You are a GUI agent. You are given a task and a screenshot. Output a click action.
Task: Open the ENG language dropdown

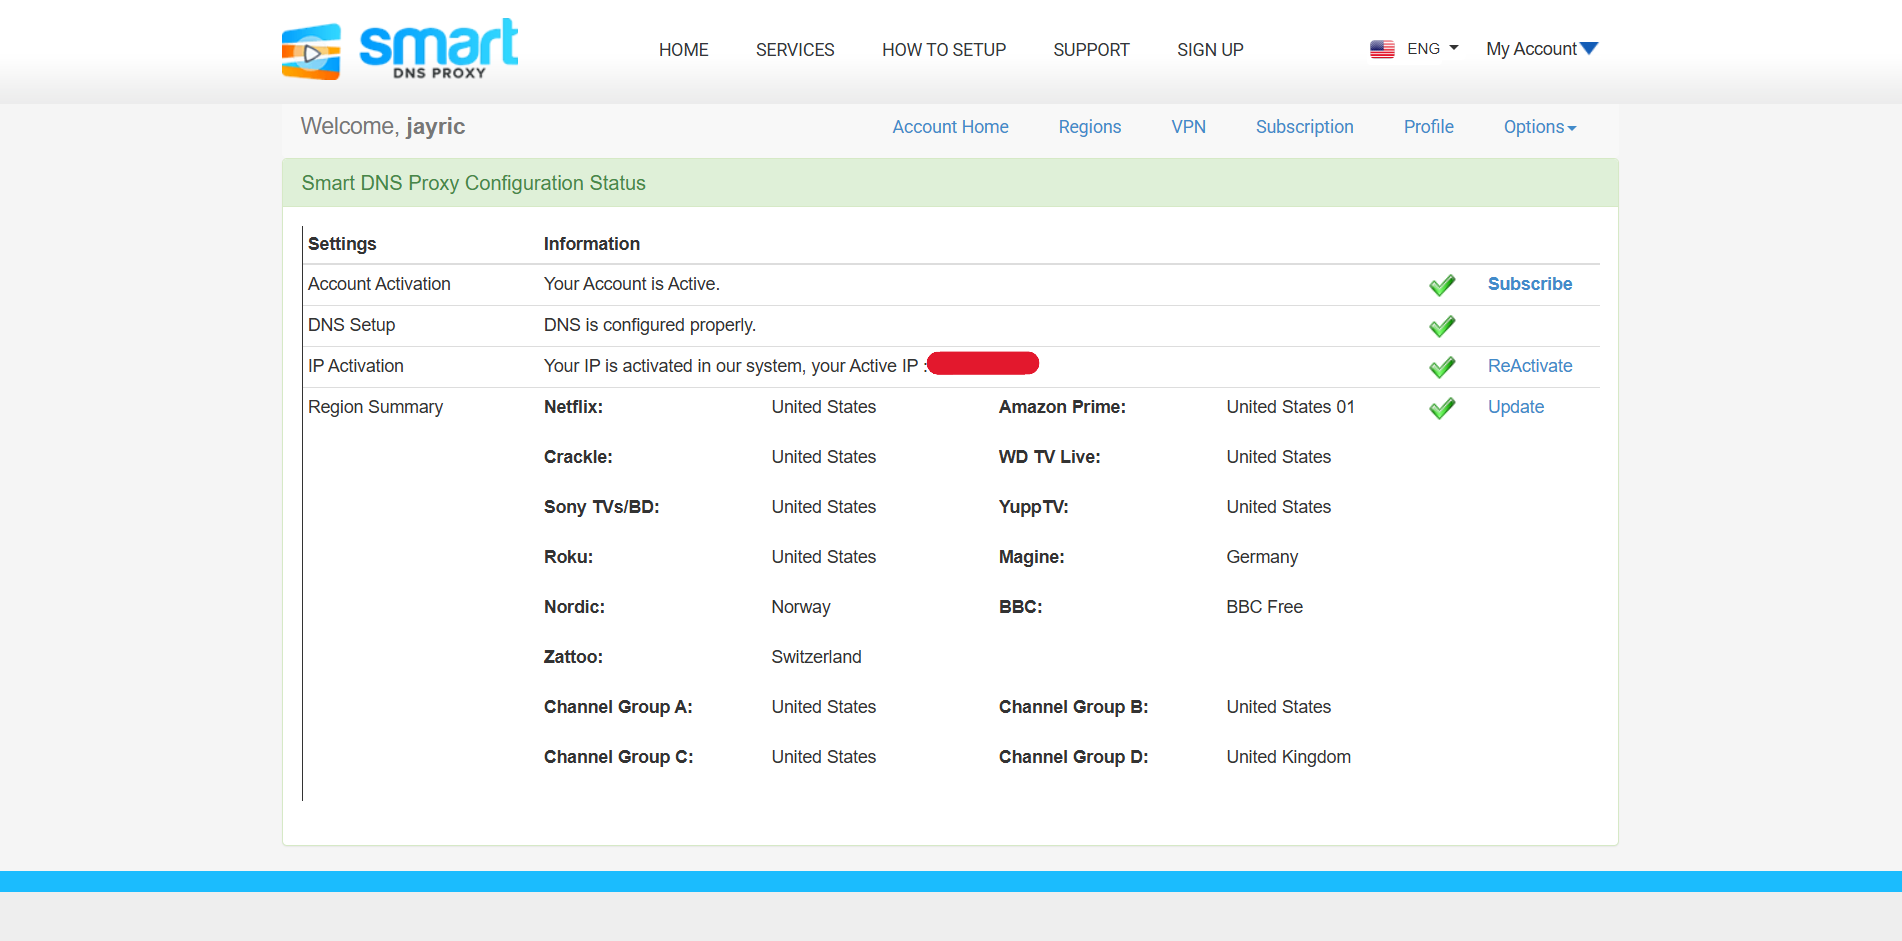(1432, 49)
